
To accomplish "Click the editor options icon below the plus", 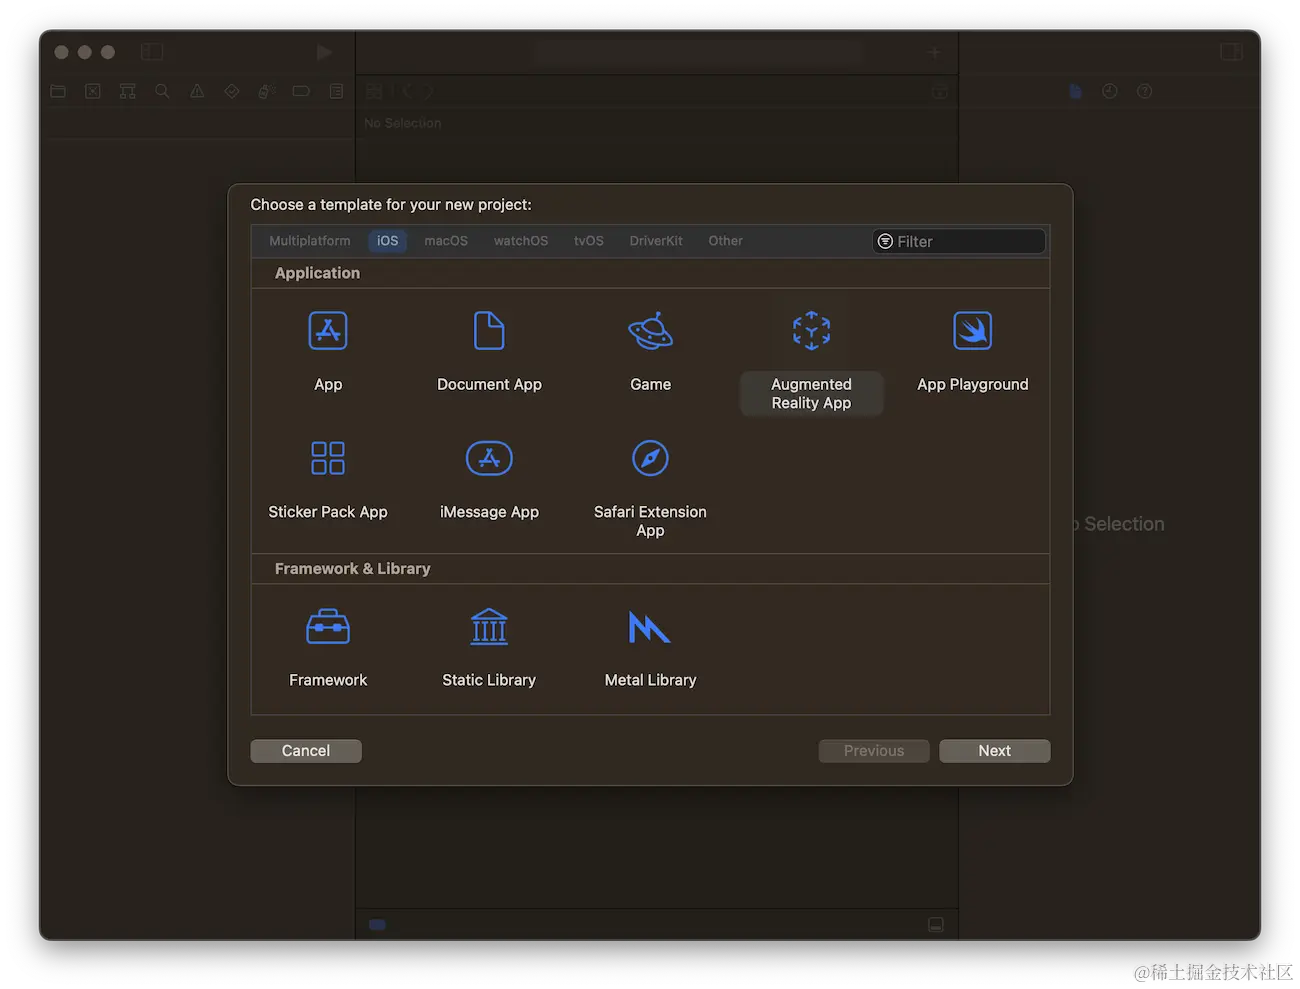I will tap(940, 91).
